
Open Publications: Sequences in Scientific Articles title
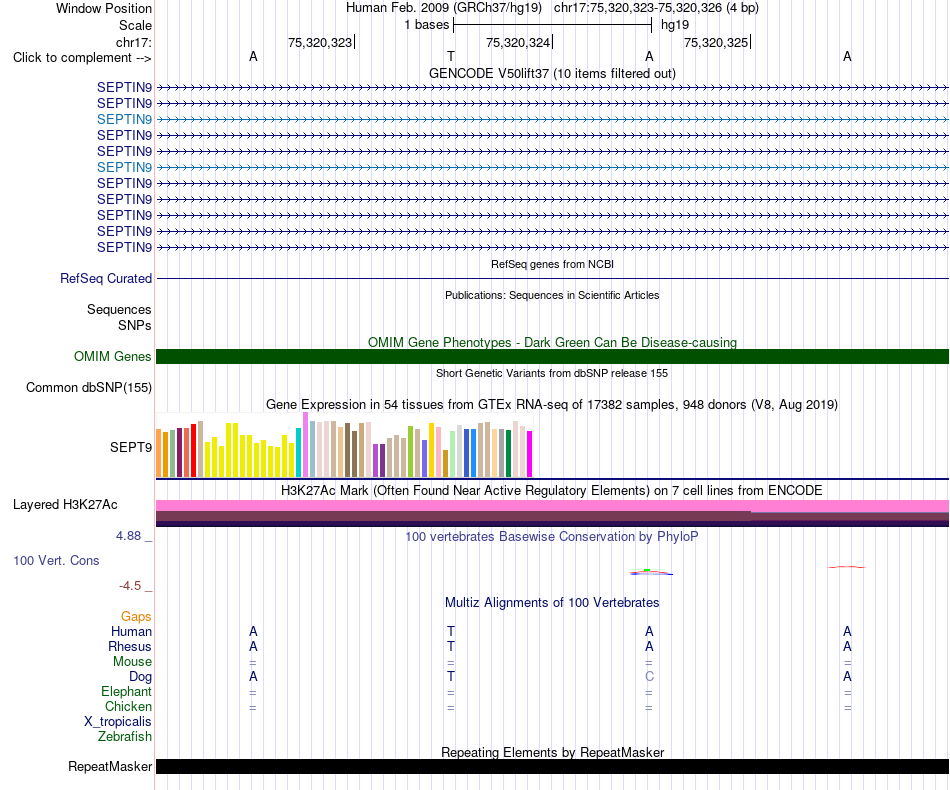point(552,295)
